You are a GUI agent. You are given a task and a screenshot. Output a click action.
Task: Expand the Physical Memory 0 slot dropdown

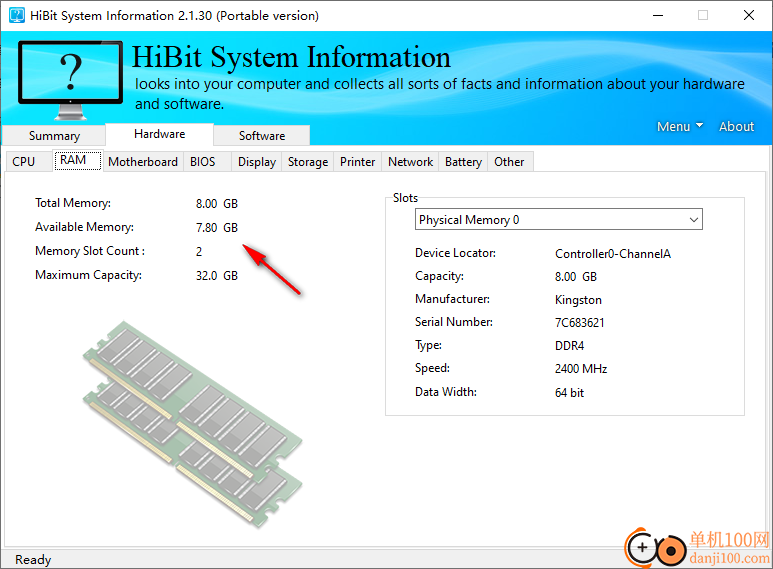pos(559,219)
